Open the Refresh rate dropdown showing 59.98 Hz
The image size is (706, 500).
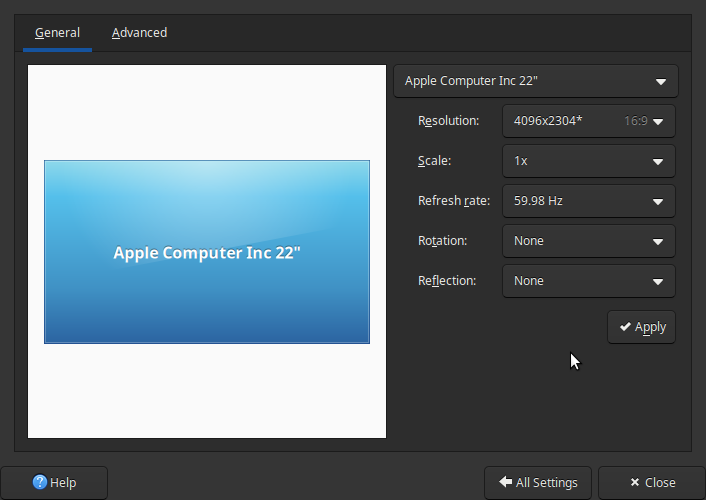click(x=588, y=201)
